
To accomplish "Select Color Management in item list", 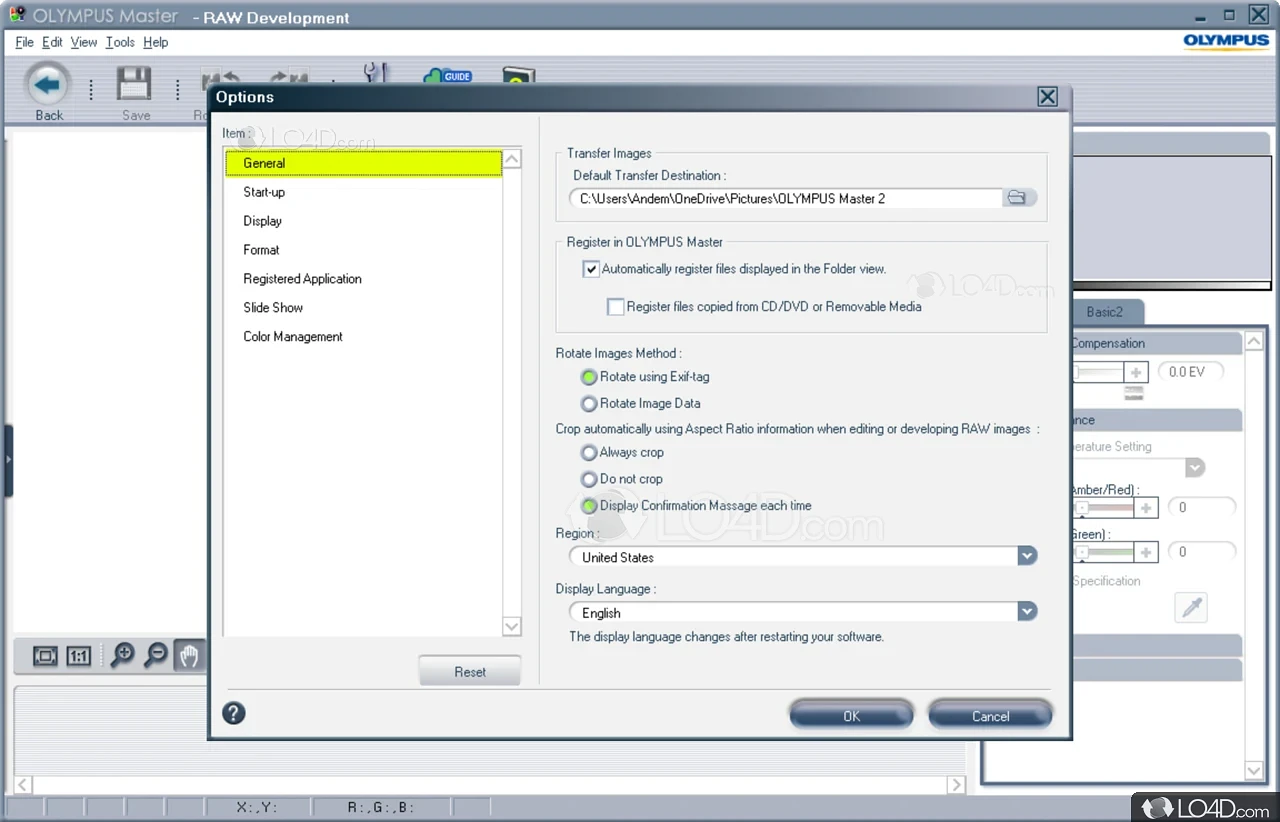I will [x=293, y=337].
